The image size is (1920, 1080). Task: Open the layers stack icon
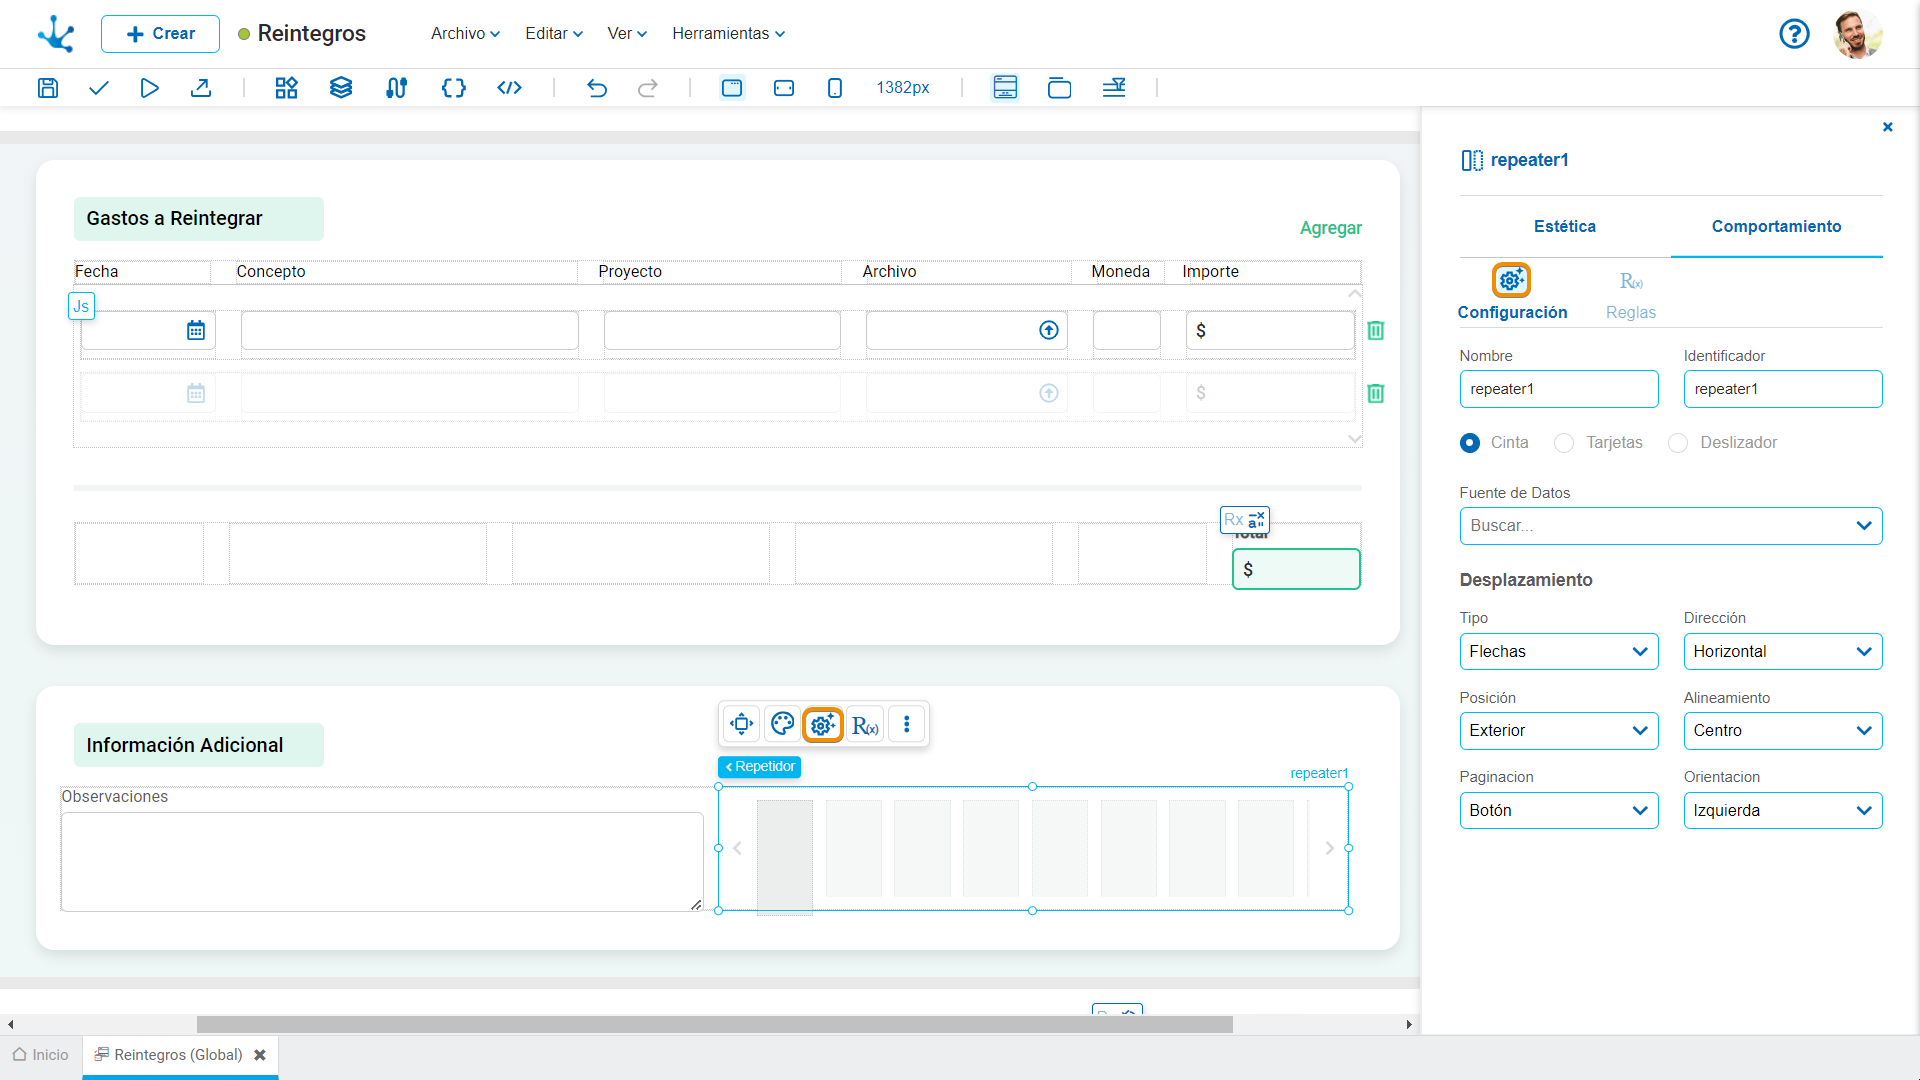tap(341, 88)
